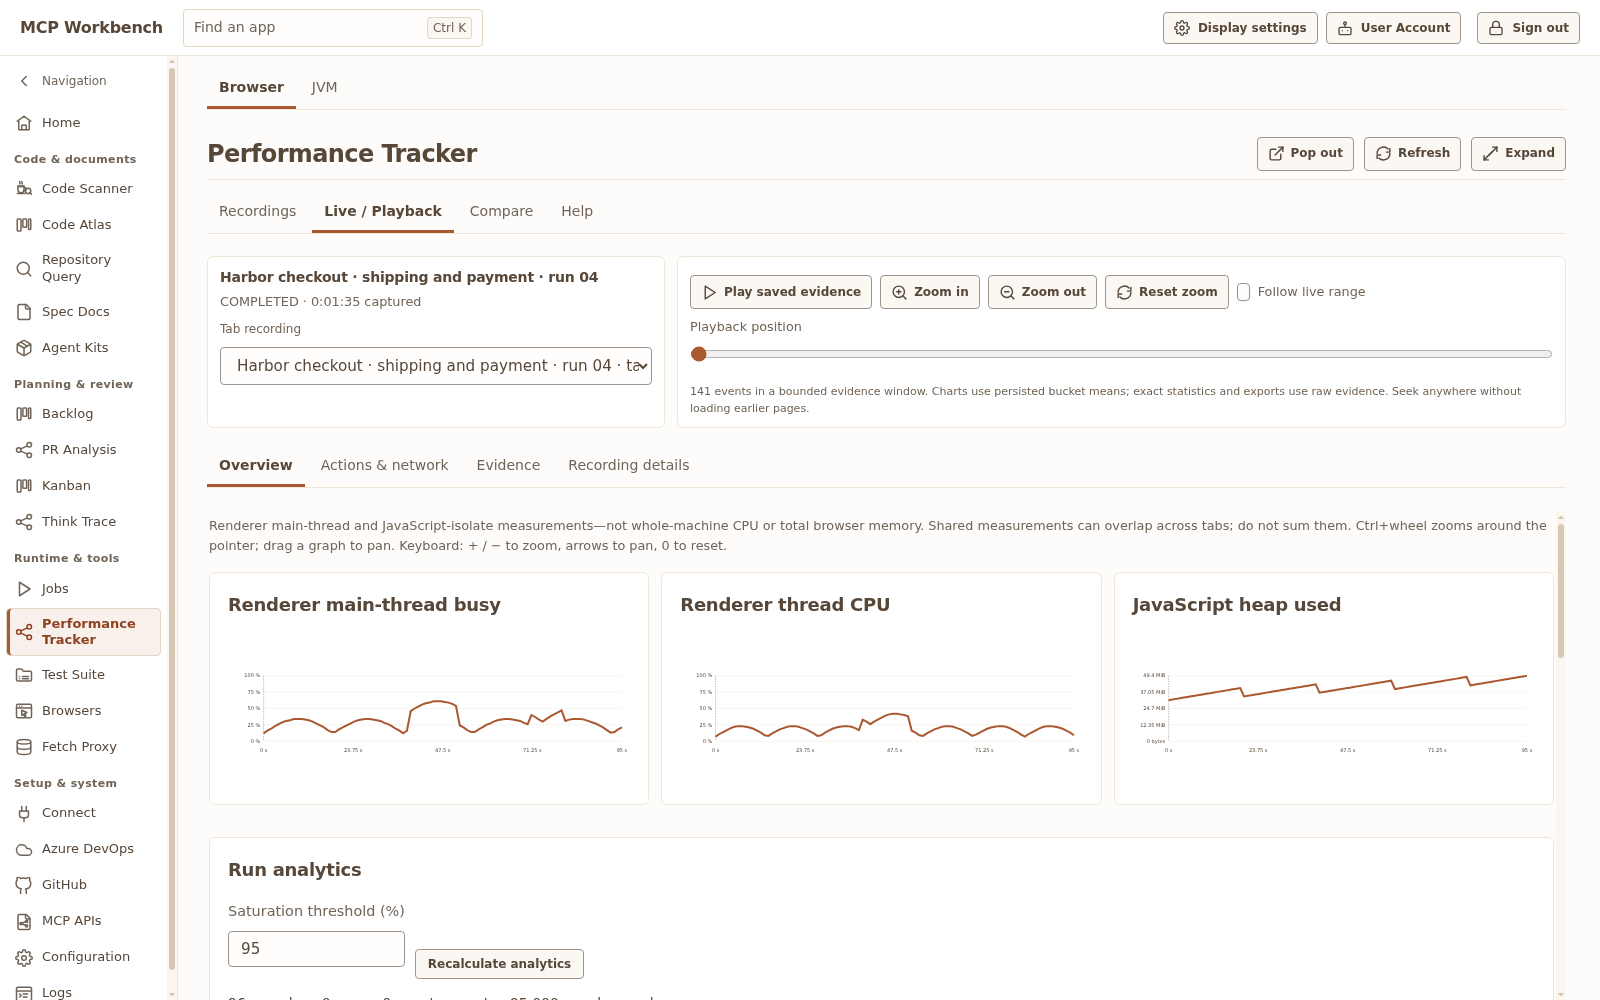The height and width of the screenshot is (1000, 1600).
Task: Open Agent Kits item
Action: [84, 347]
